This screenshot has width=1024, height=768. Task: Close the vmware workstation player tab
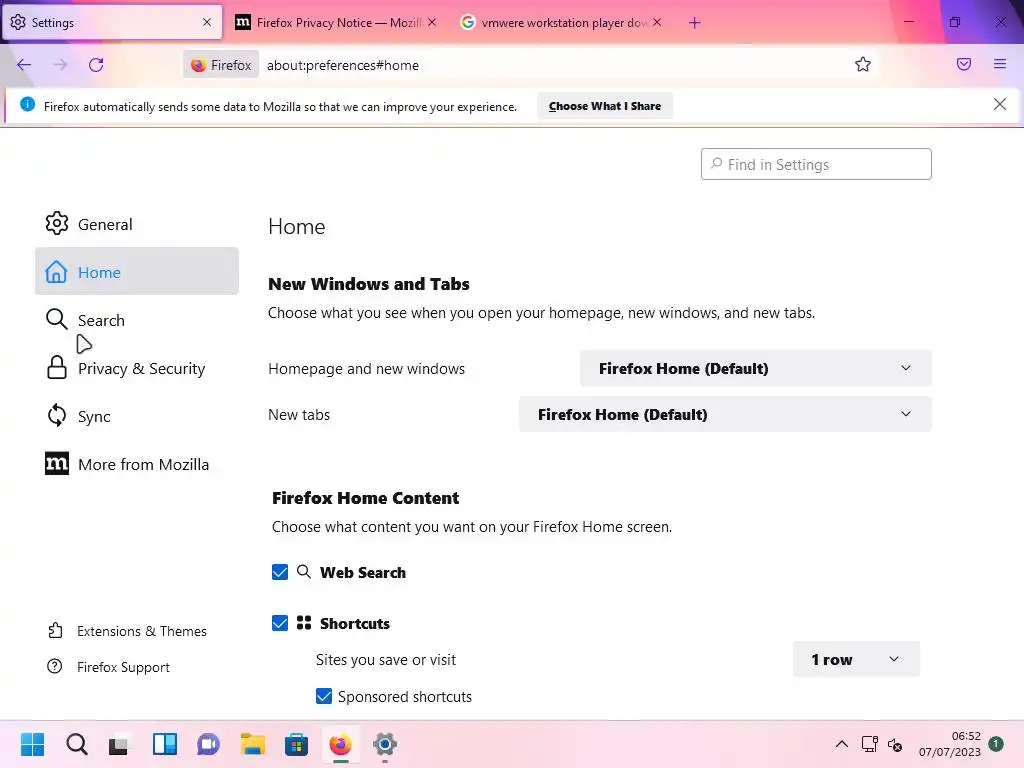[657, 22]
